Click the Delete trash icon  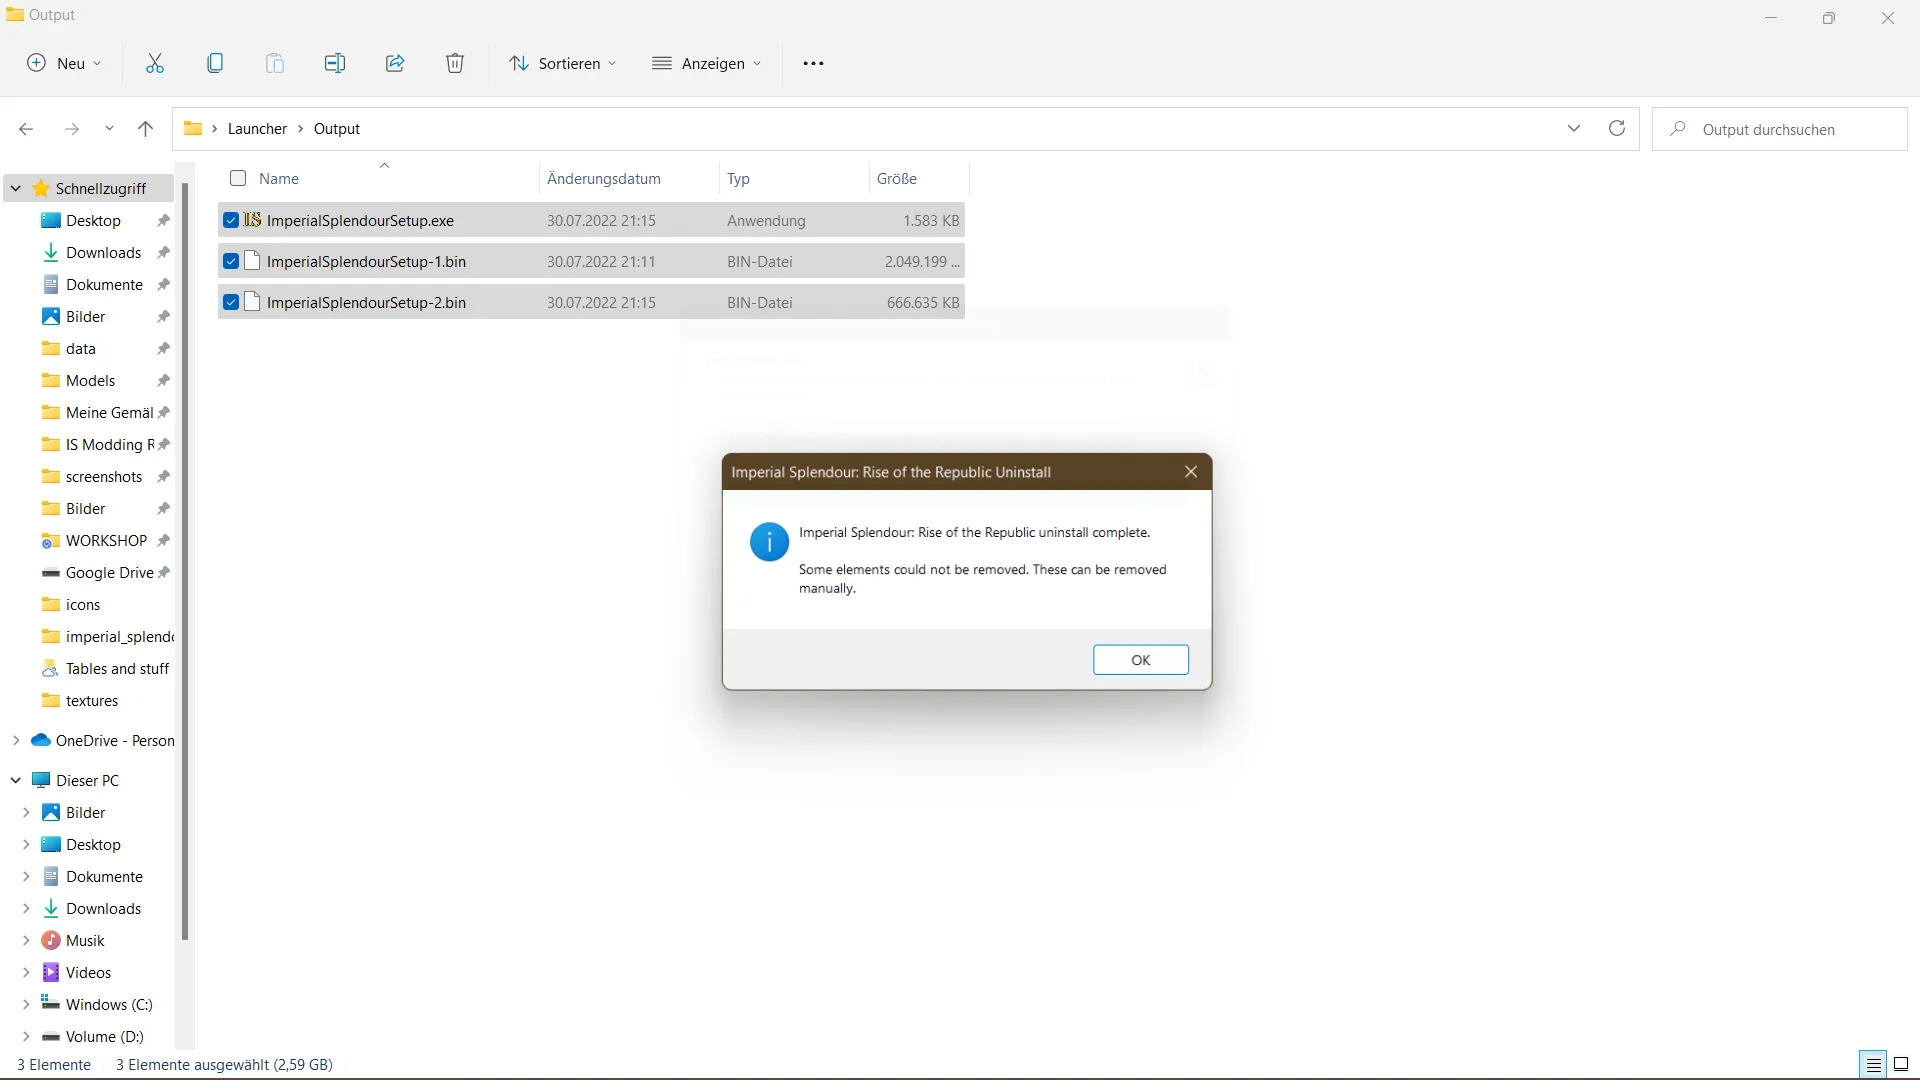pos(455,64)
